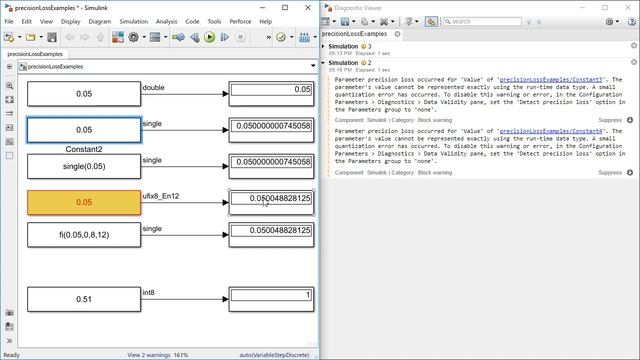Open the Diagram menu
The height and width of the screenshot is (360, 640).
tap(100, 21)
